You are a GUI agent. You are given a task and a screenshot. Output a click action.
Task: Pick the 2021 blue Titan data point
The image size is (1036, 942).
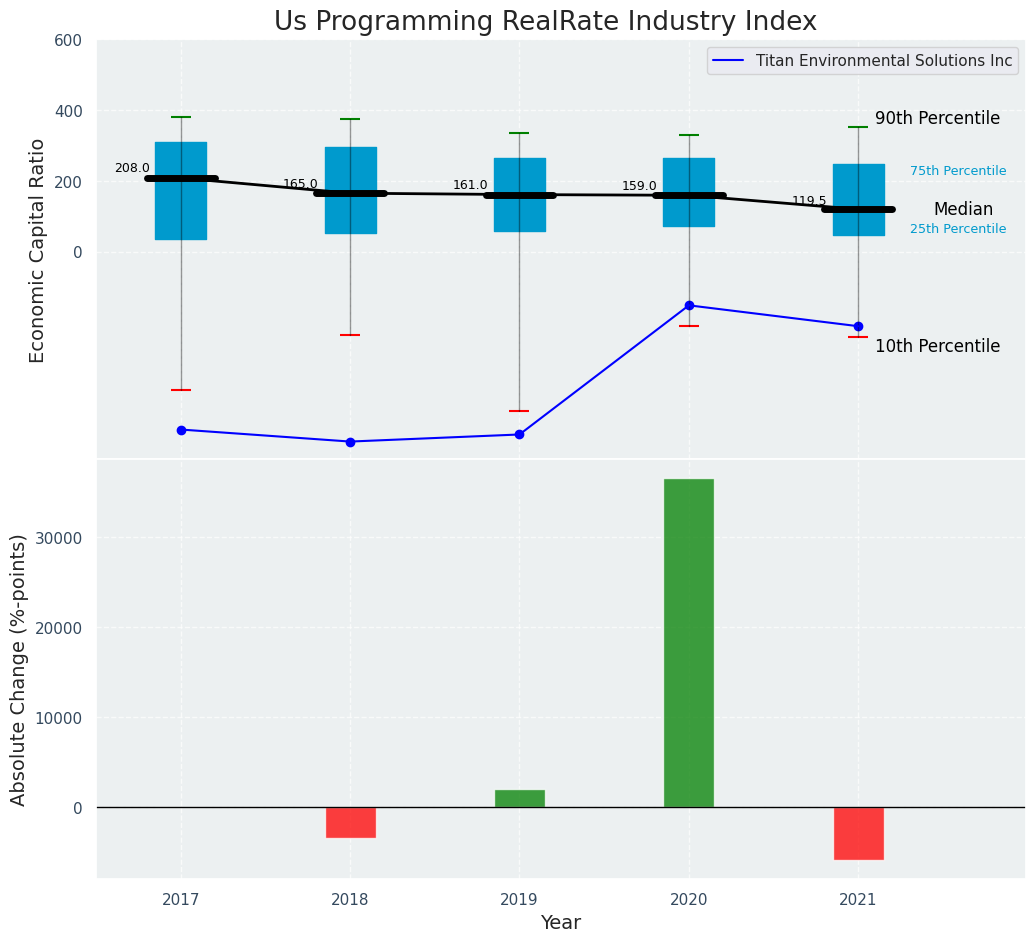(858, 326)
